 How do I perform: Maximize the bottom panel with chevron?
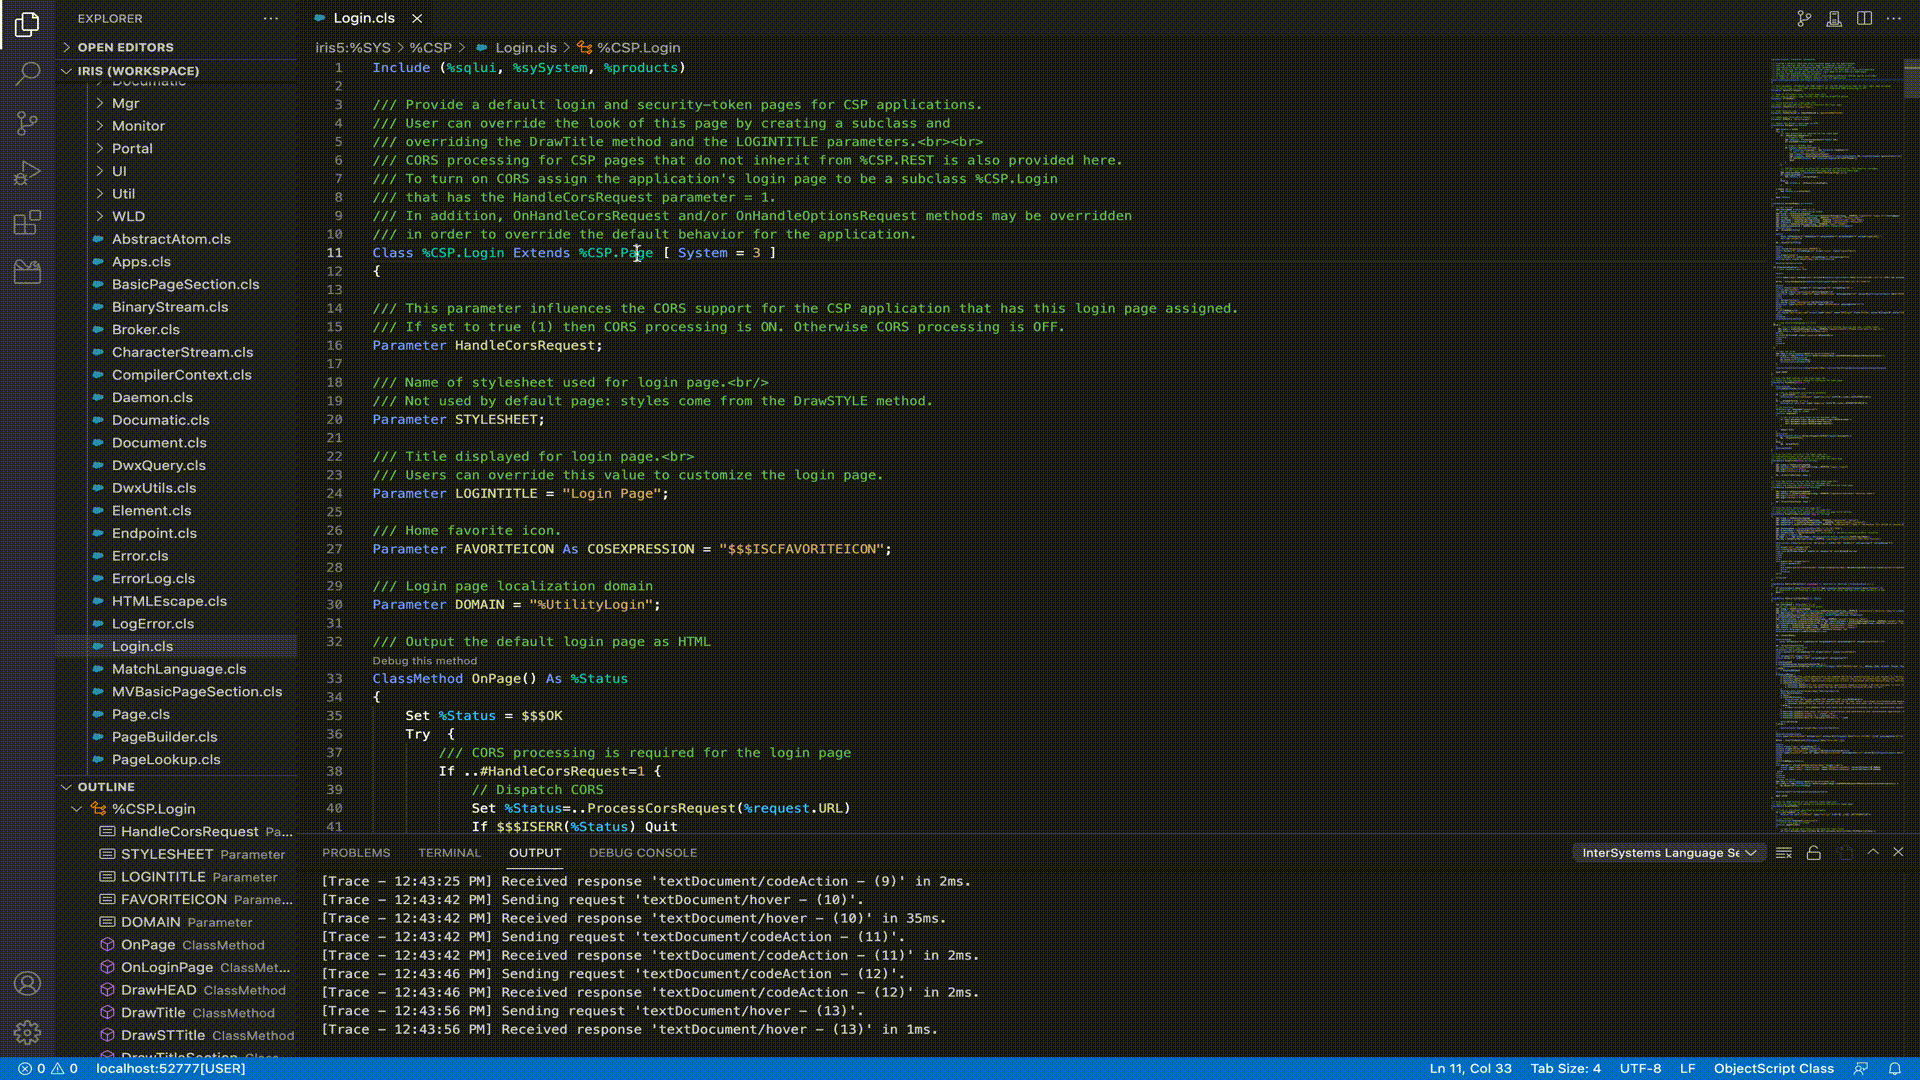1873,852
